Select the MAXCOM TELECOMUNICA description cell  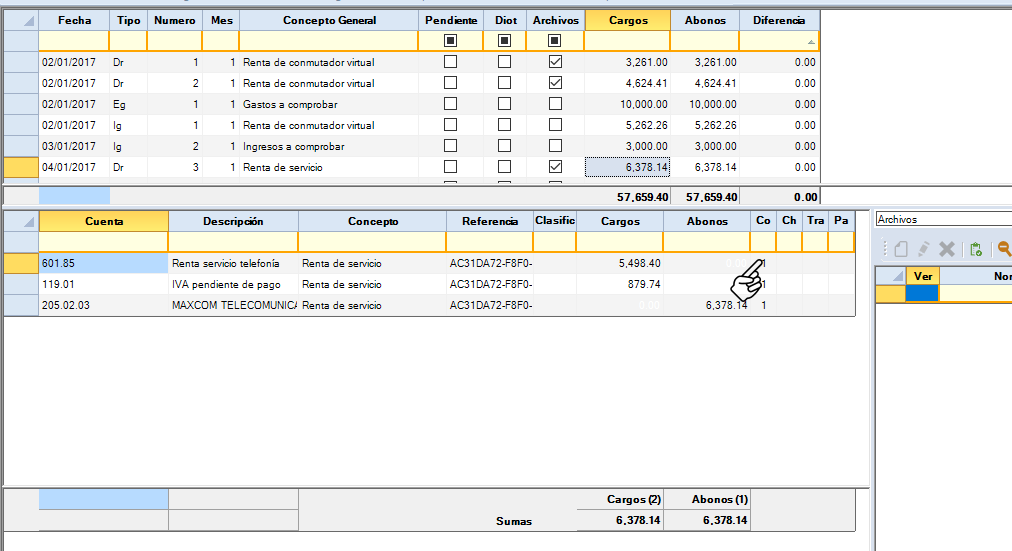[x=233, y=305]
